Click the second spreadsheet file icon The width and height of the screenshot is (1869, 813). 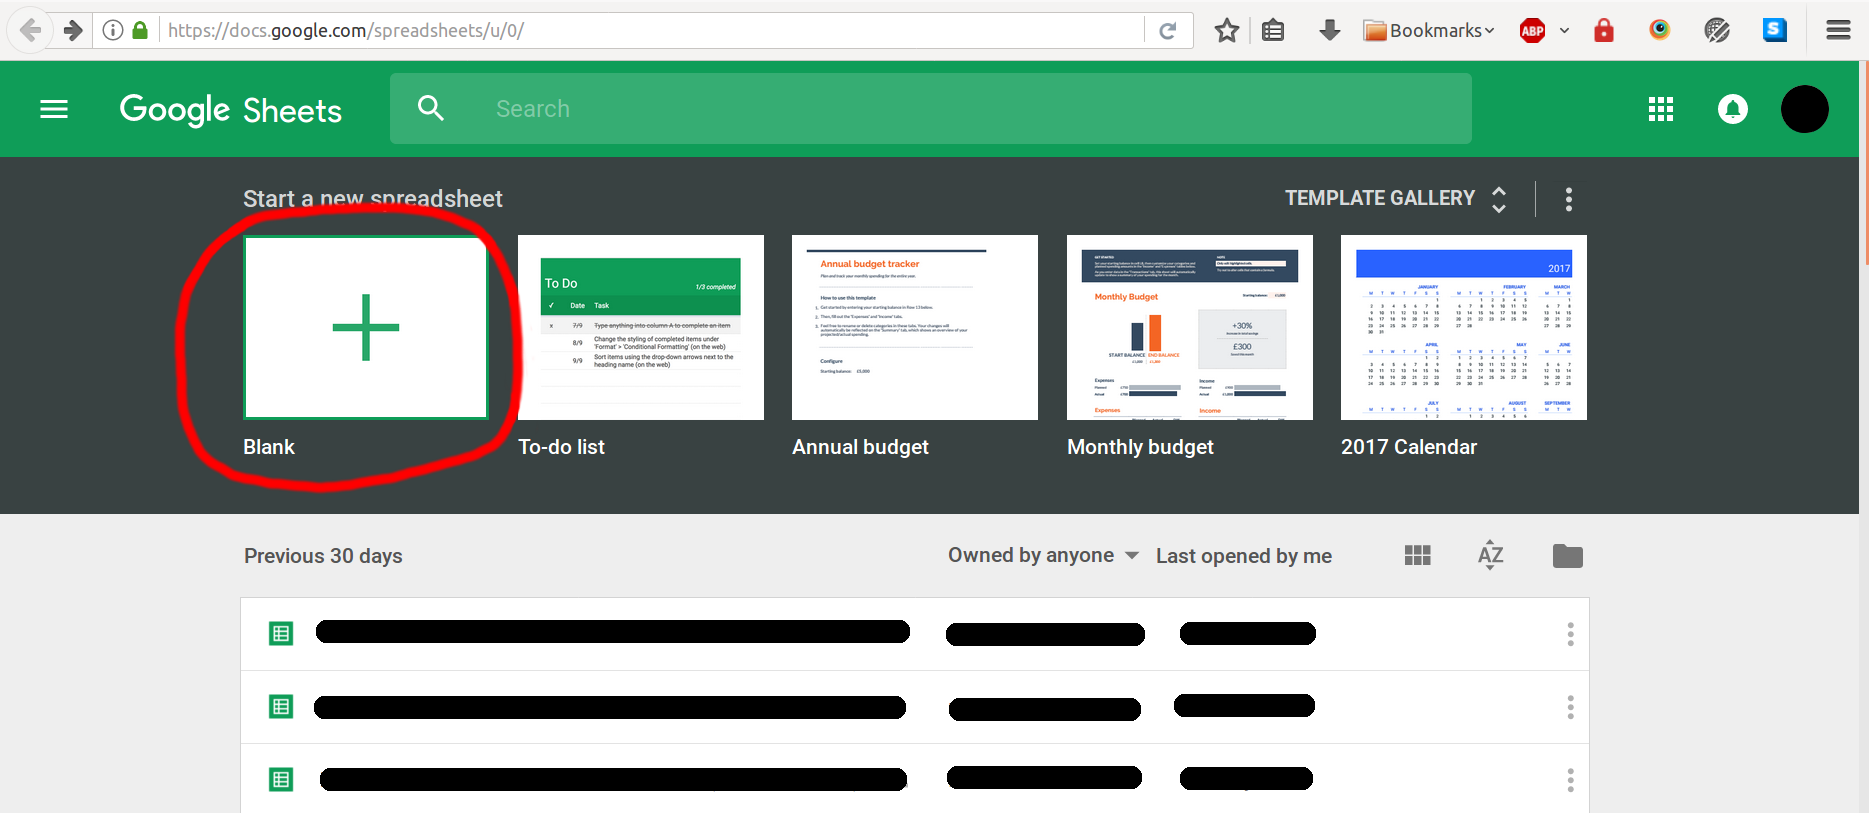point(281,706)
